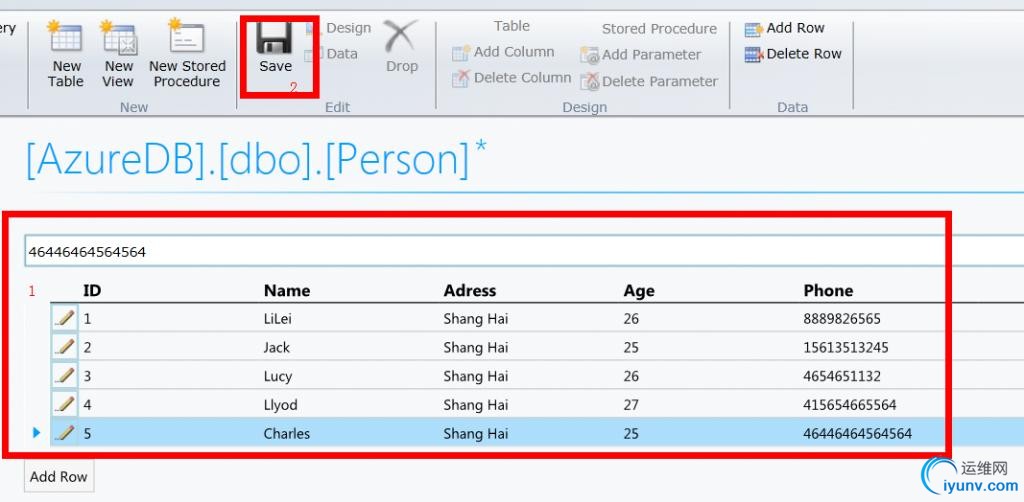Click the Adress column header
Screen dimensions: 1024x502
(x=470, y=290)
